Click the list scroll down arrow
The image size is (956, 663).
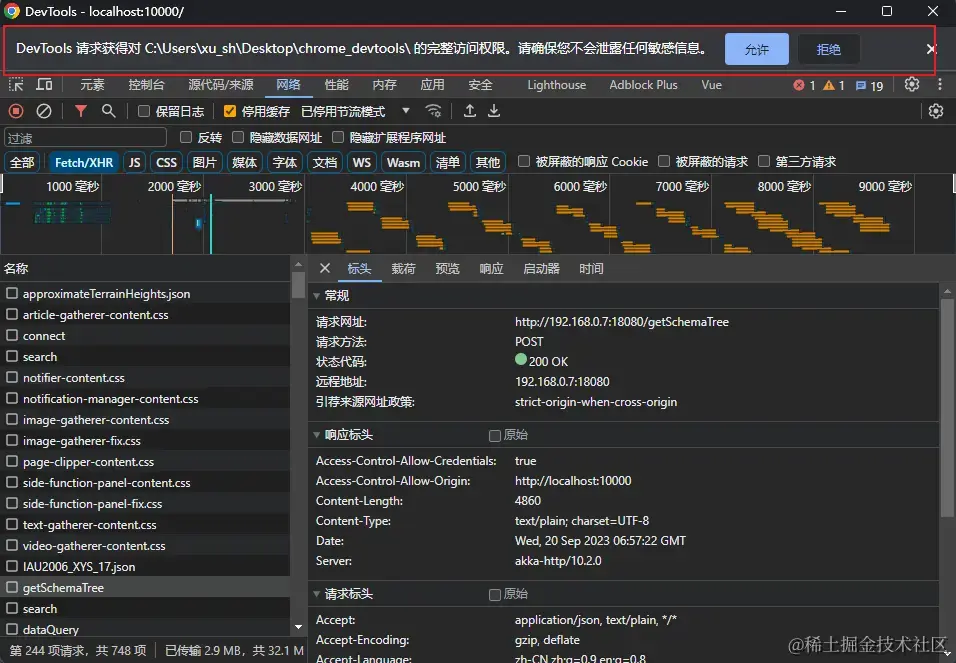(x=298, y=627)
